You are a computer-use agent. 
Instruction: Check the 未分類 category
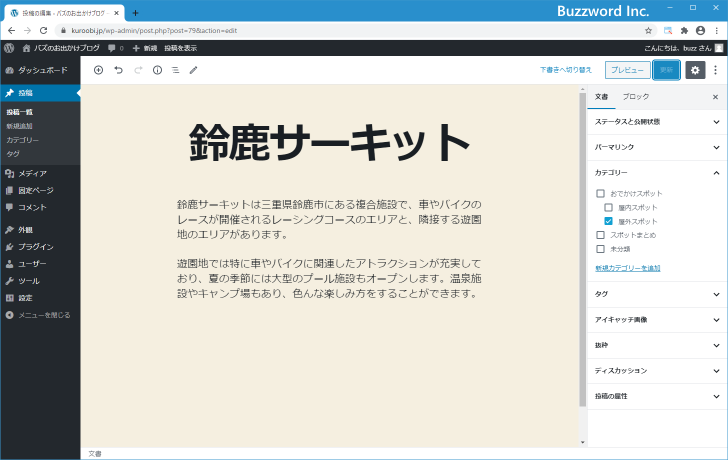coord(600,249)
